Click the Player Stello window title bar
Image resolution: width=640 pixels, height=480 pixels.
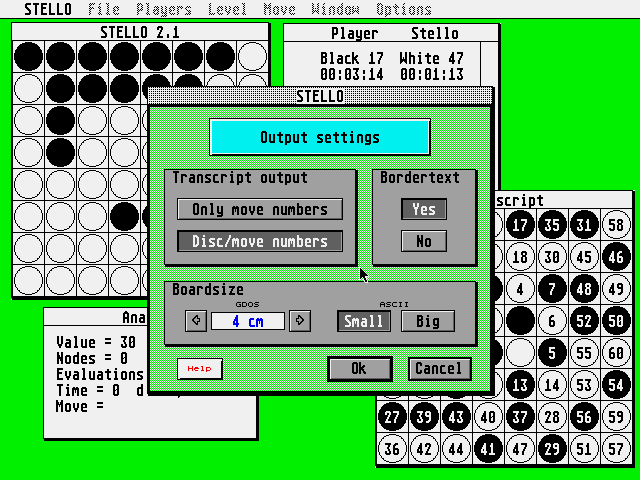point(391,33)
